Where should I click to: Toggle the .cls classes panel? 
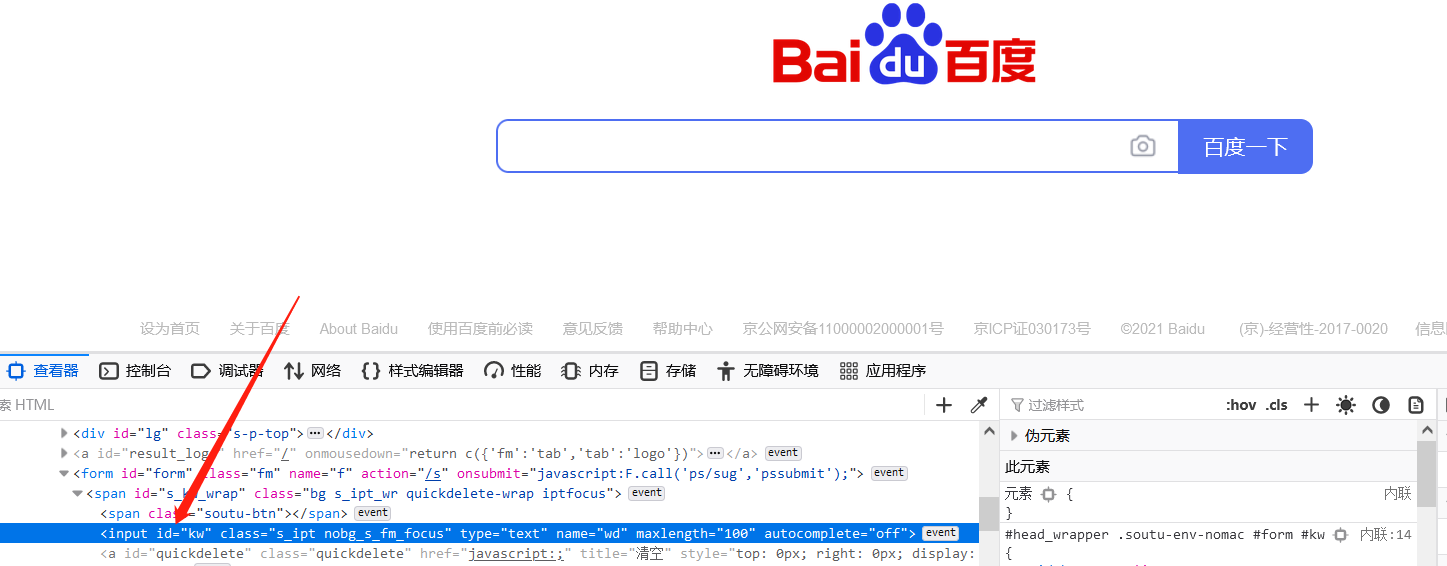click(1277, 405)
